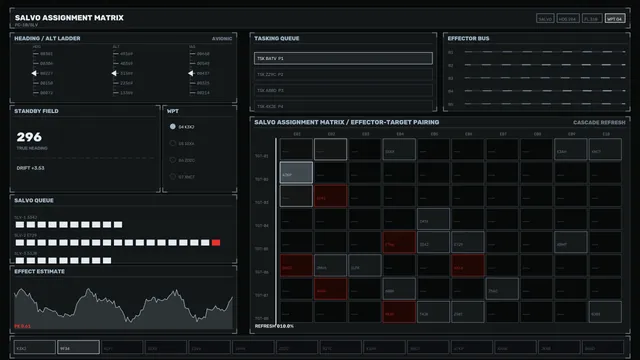The image size is (640, 360).
Task: Click the HDG ladder pointer arrow
Action: [34, 73]
